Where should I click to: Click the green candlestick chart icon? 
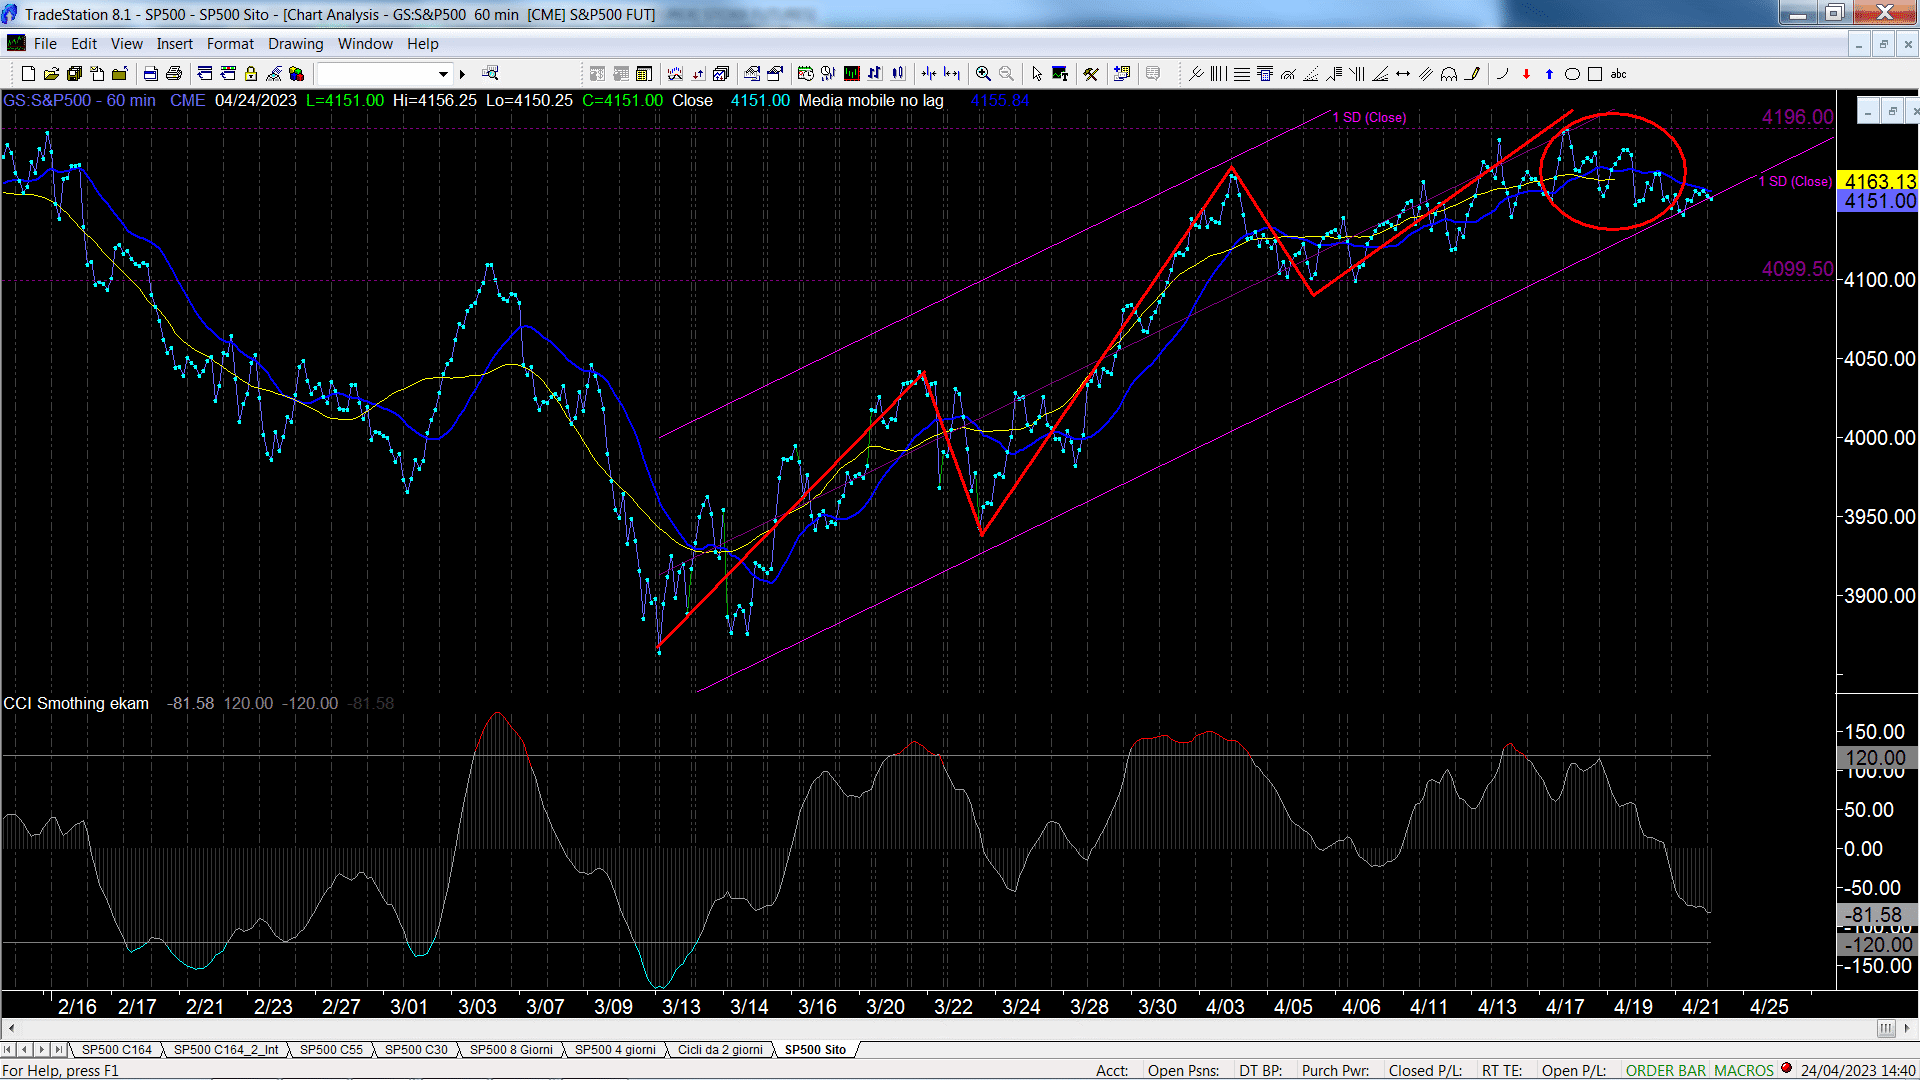click(851, 73)
